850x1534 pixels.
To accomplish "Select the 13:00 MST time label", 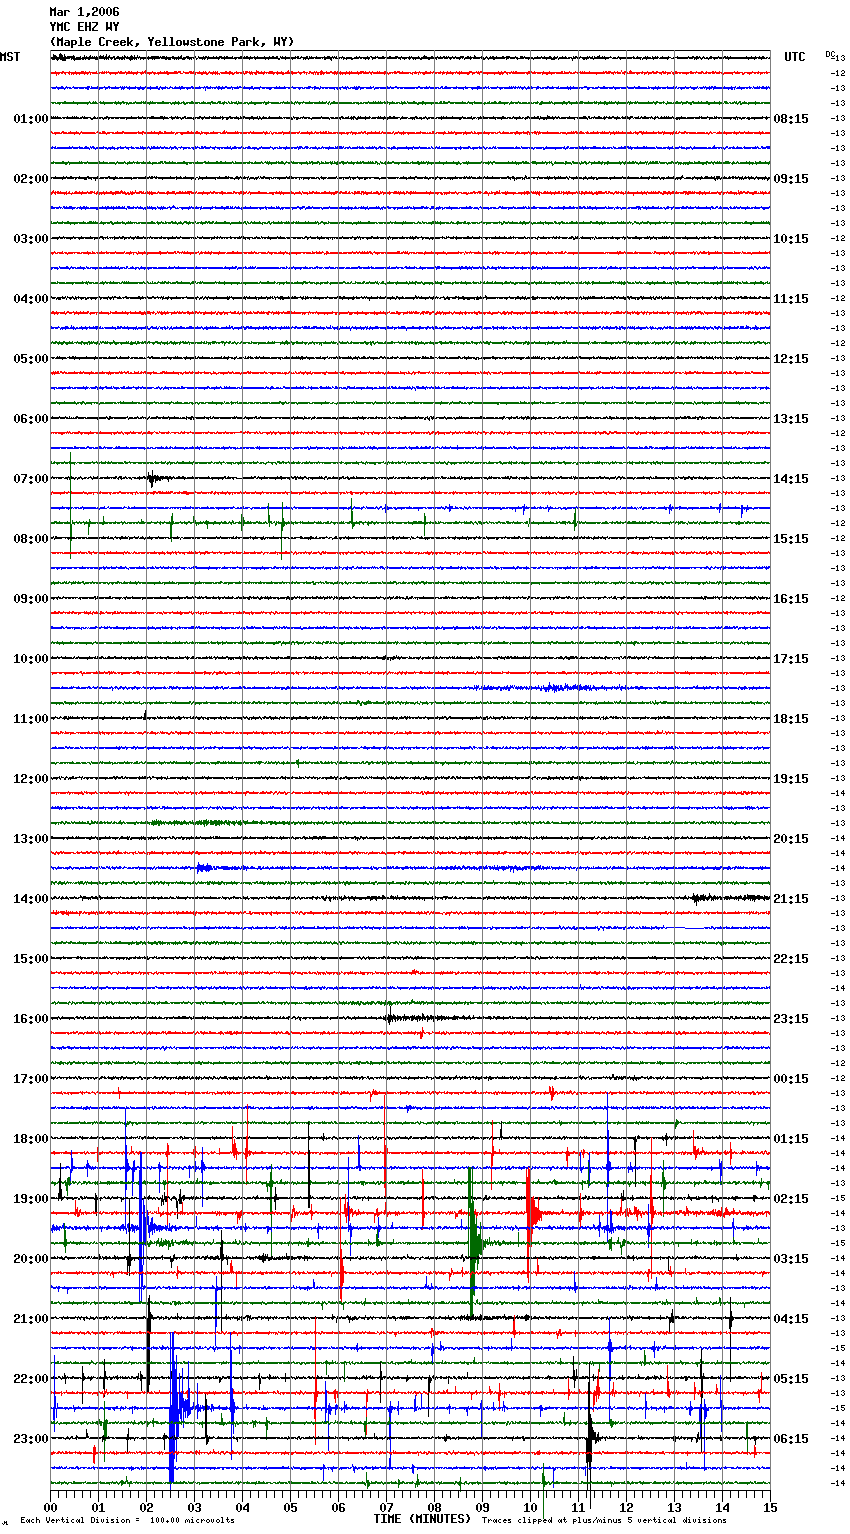I will (31, 839).
